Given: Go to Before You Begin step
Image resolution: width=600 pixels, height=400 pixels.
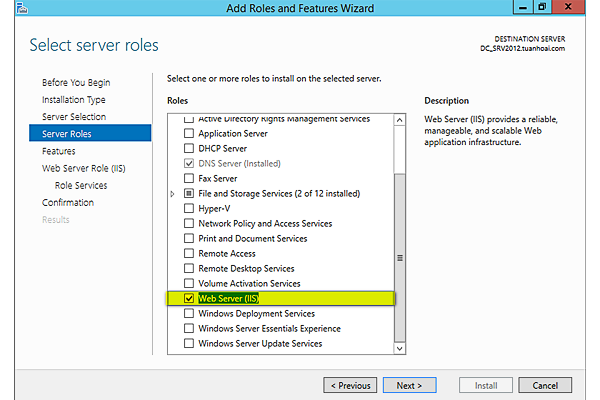Looking at the screenshot, I should point(76,83).
